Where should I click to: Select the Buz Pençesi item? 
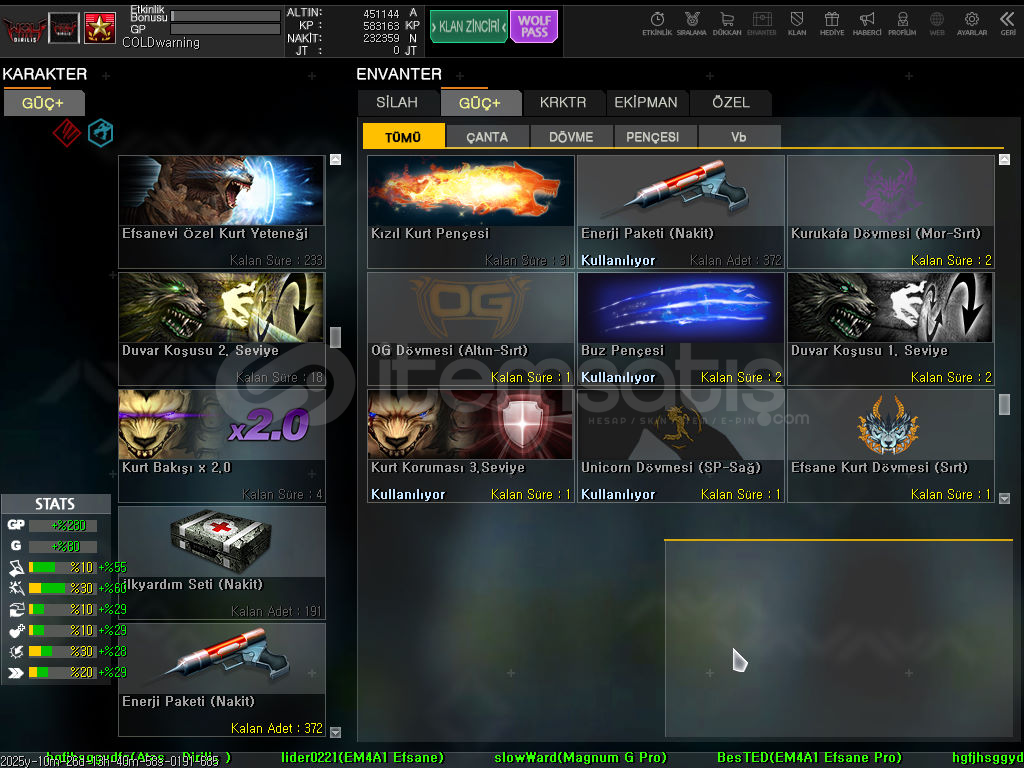(680, 328)
